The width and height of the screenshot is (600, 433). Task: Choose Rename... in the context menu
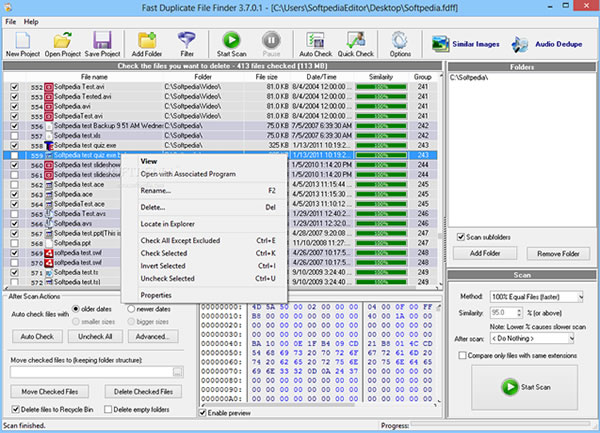(x=204, y=190)
